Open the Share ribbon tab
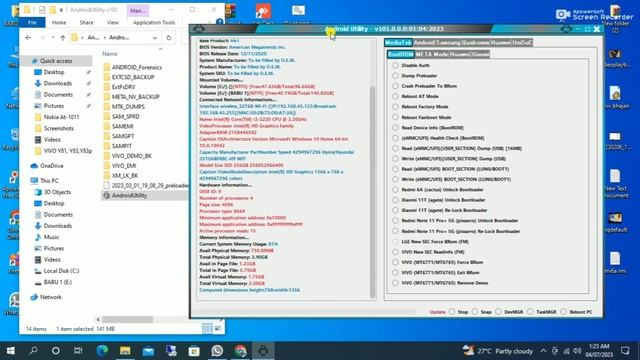This screenshot has width=640, height=360. (x=86, y=22)
